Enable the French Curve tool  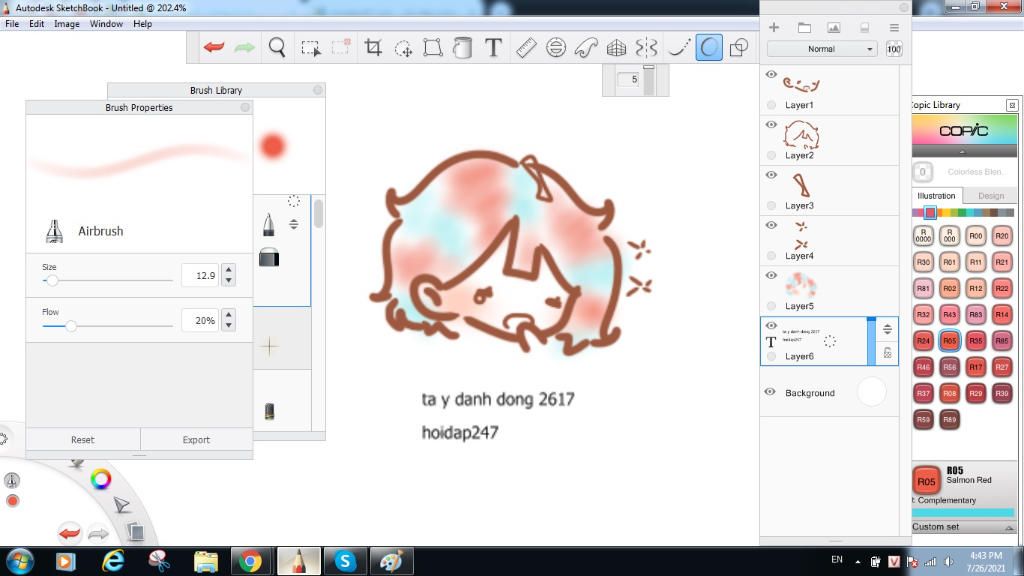[586, 47]
